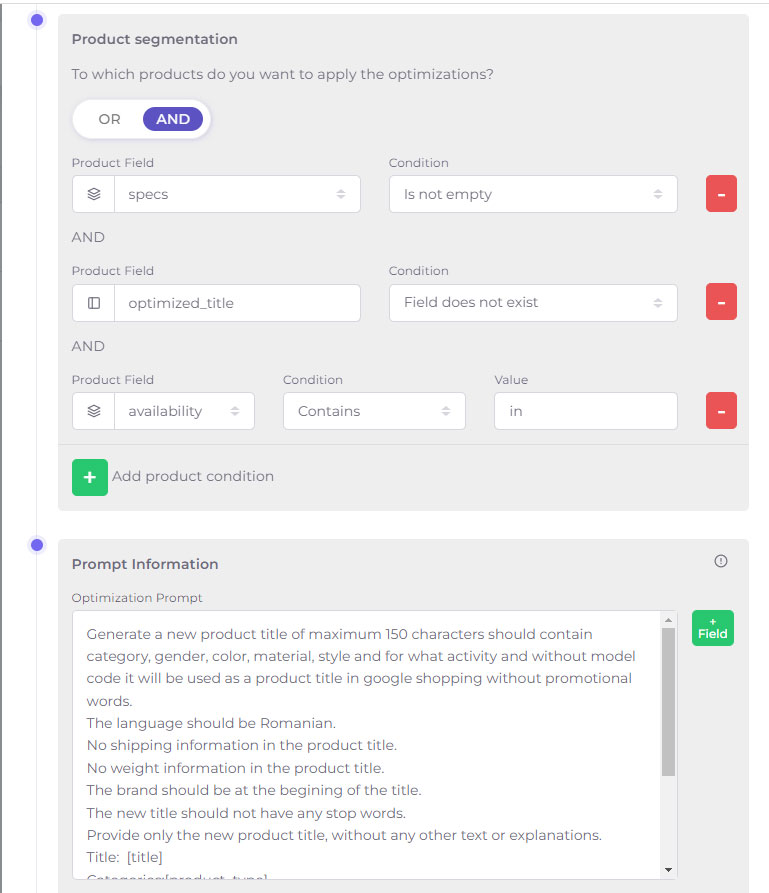Screen dimensions: 769x893
Task: Open the Prompt Information info icon
Action: [x=721, y=561]
